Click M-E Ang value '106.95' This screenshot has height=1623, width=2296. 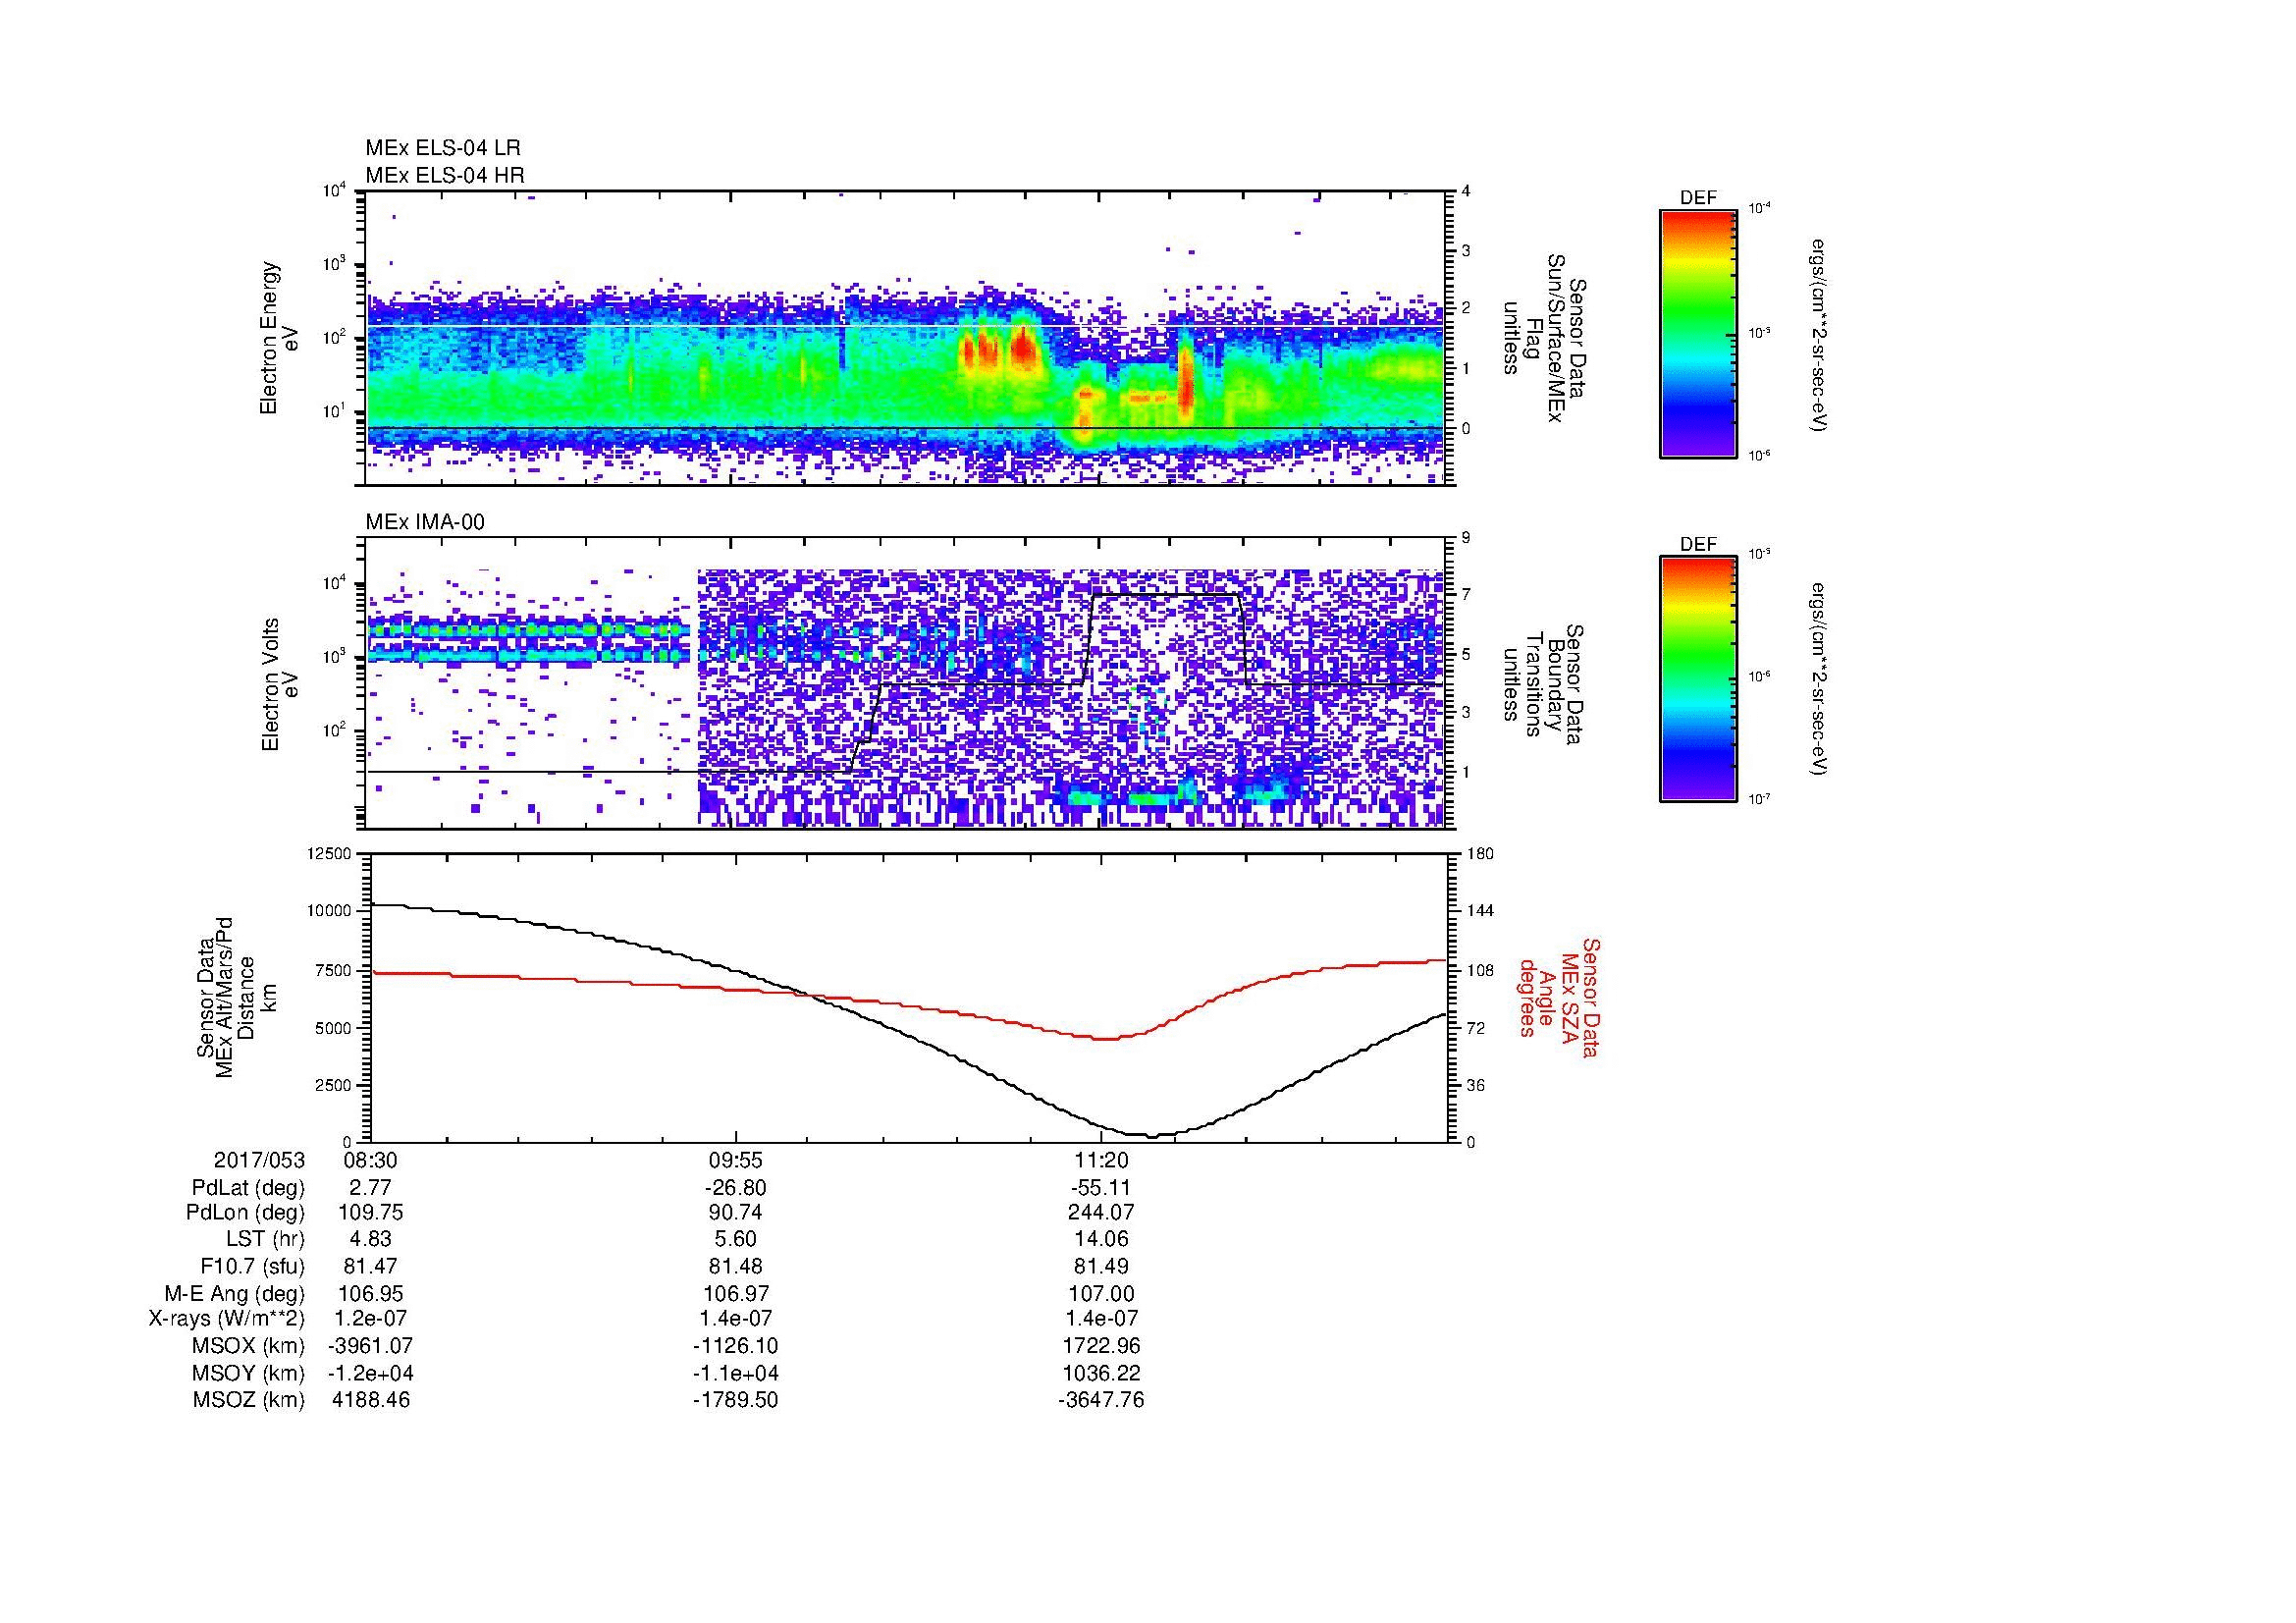[x=369, y=1294]
